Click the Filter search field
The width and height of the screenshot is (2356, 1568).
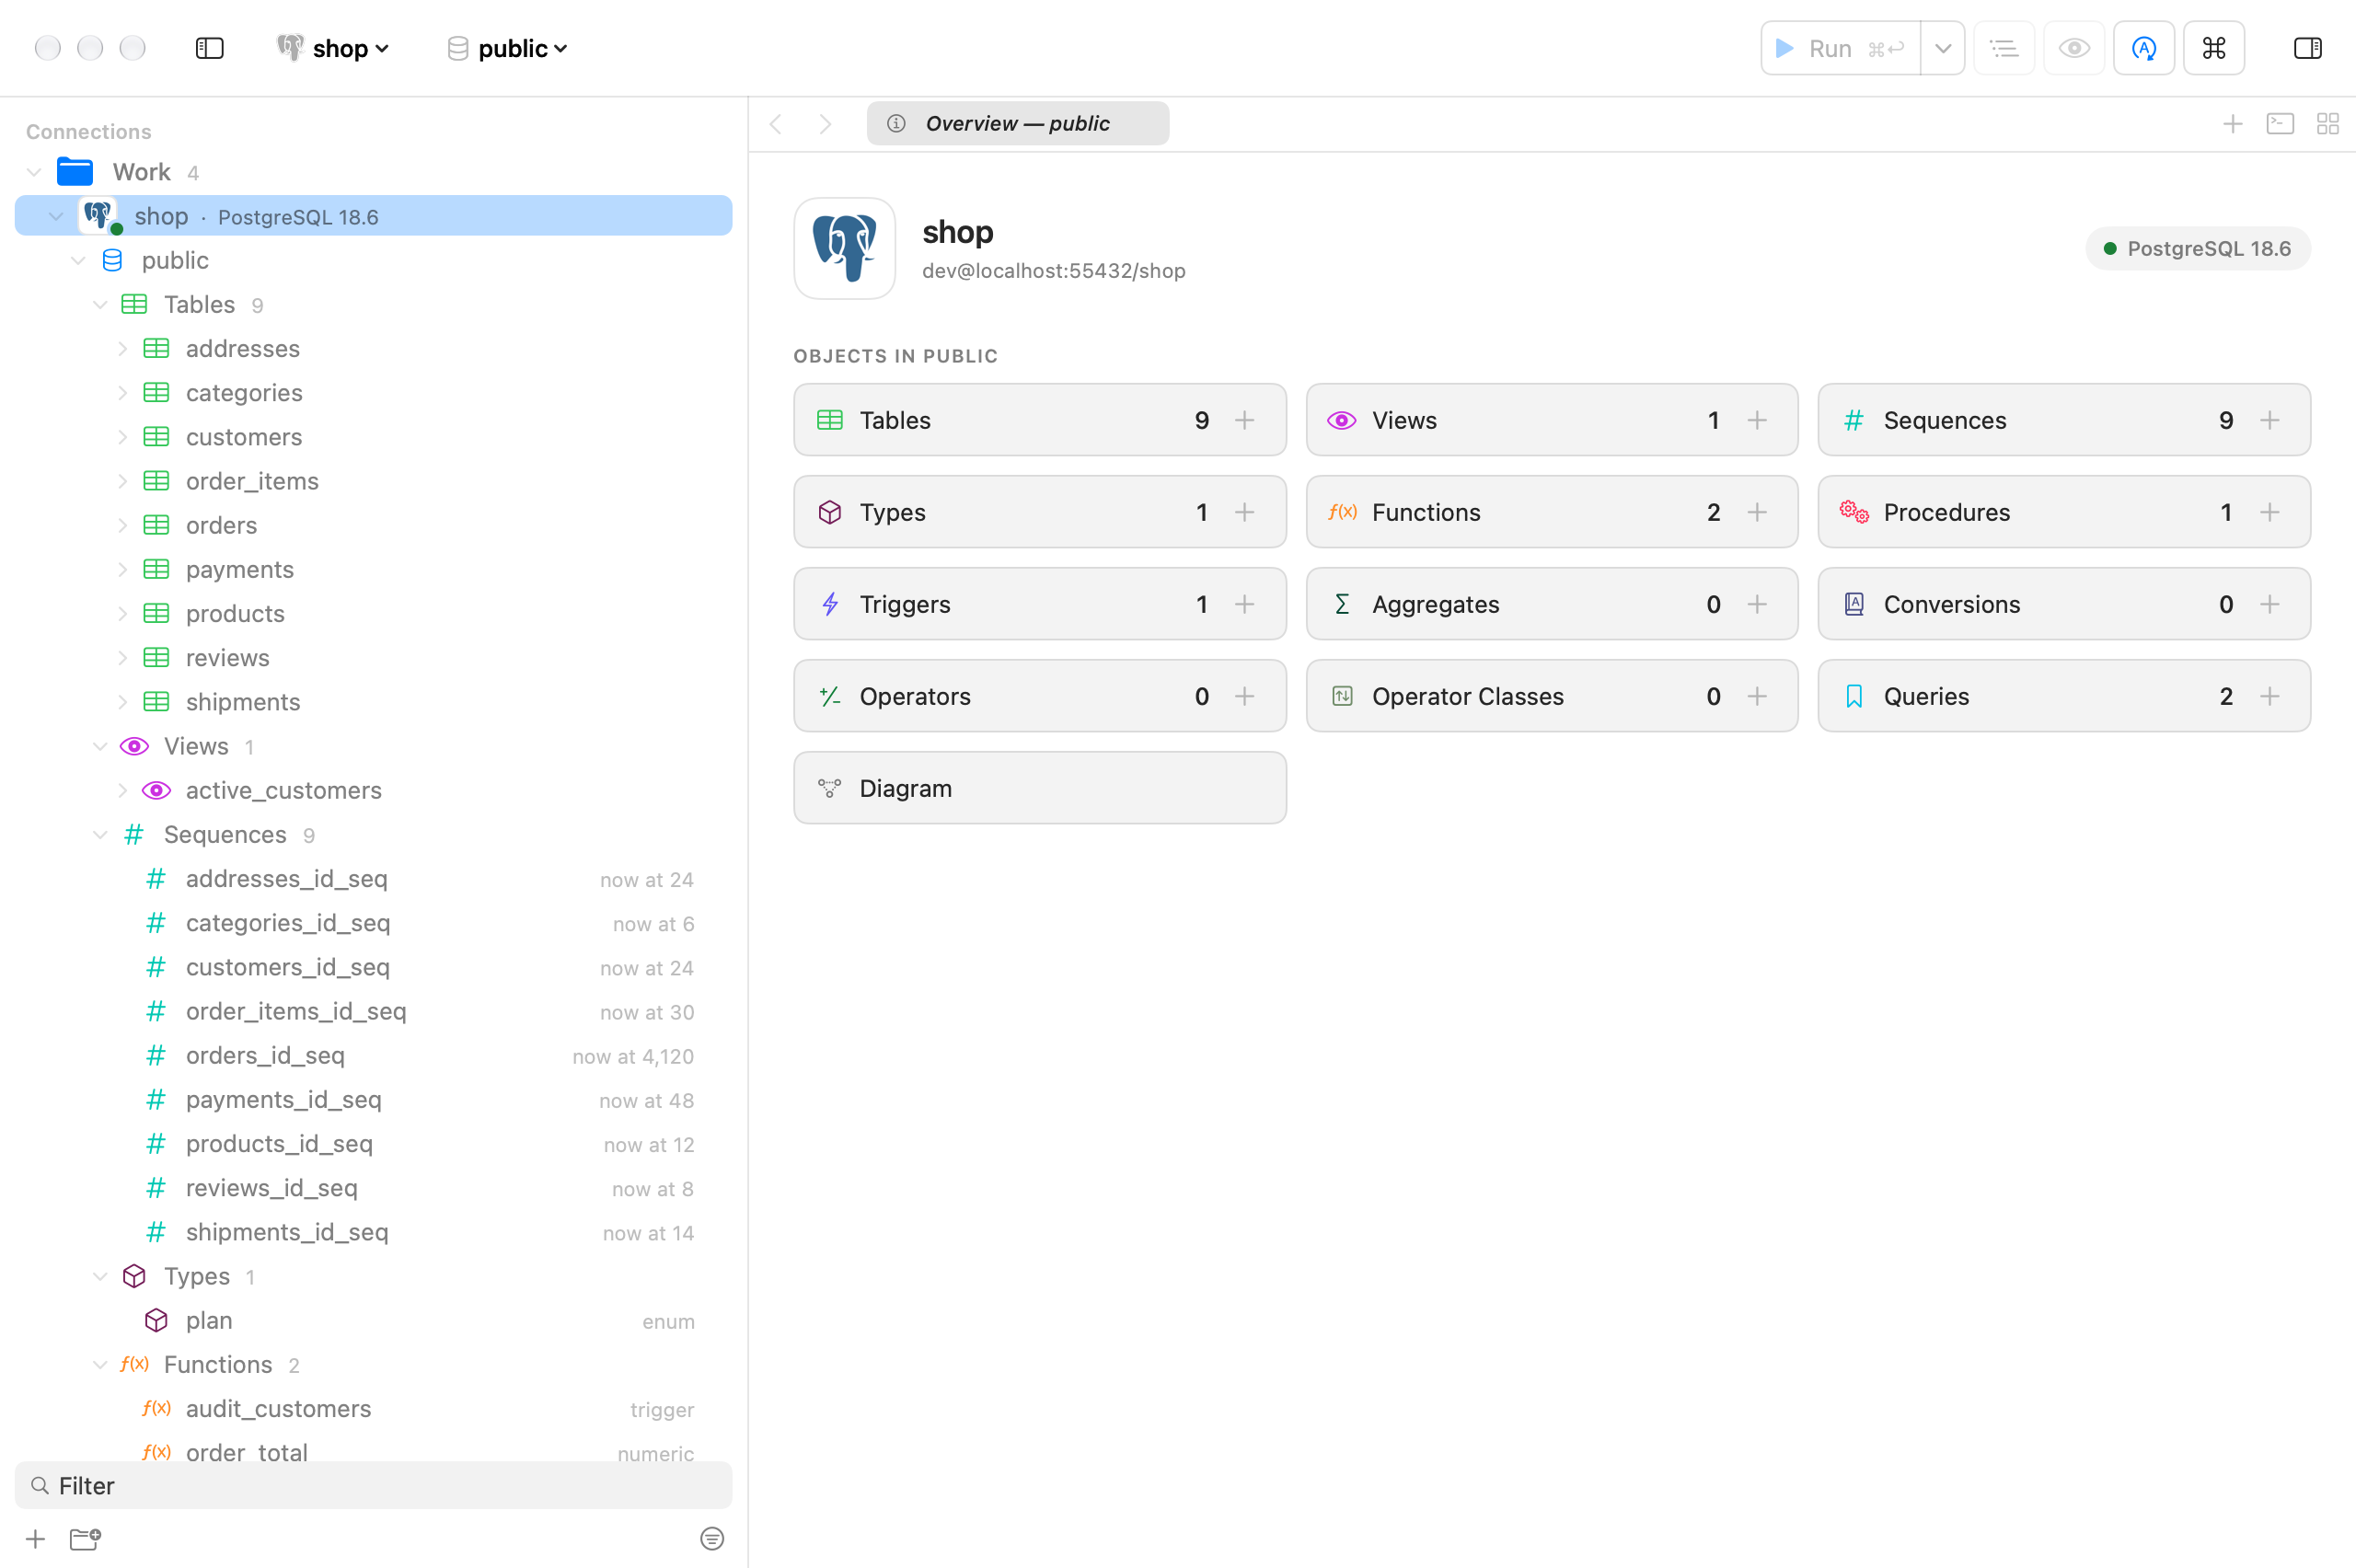pyautogui.click(x=373, y=1485)
